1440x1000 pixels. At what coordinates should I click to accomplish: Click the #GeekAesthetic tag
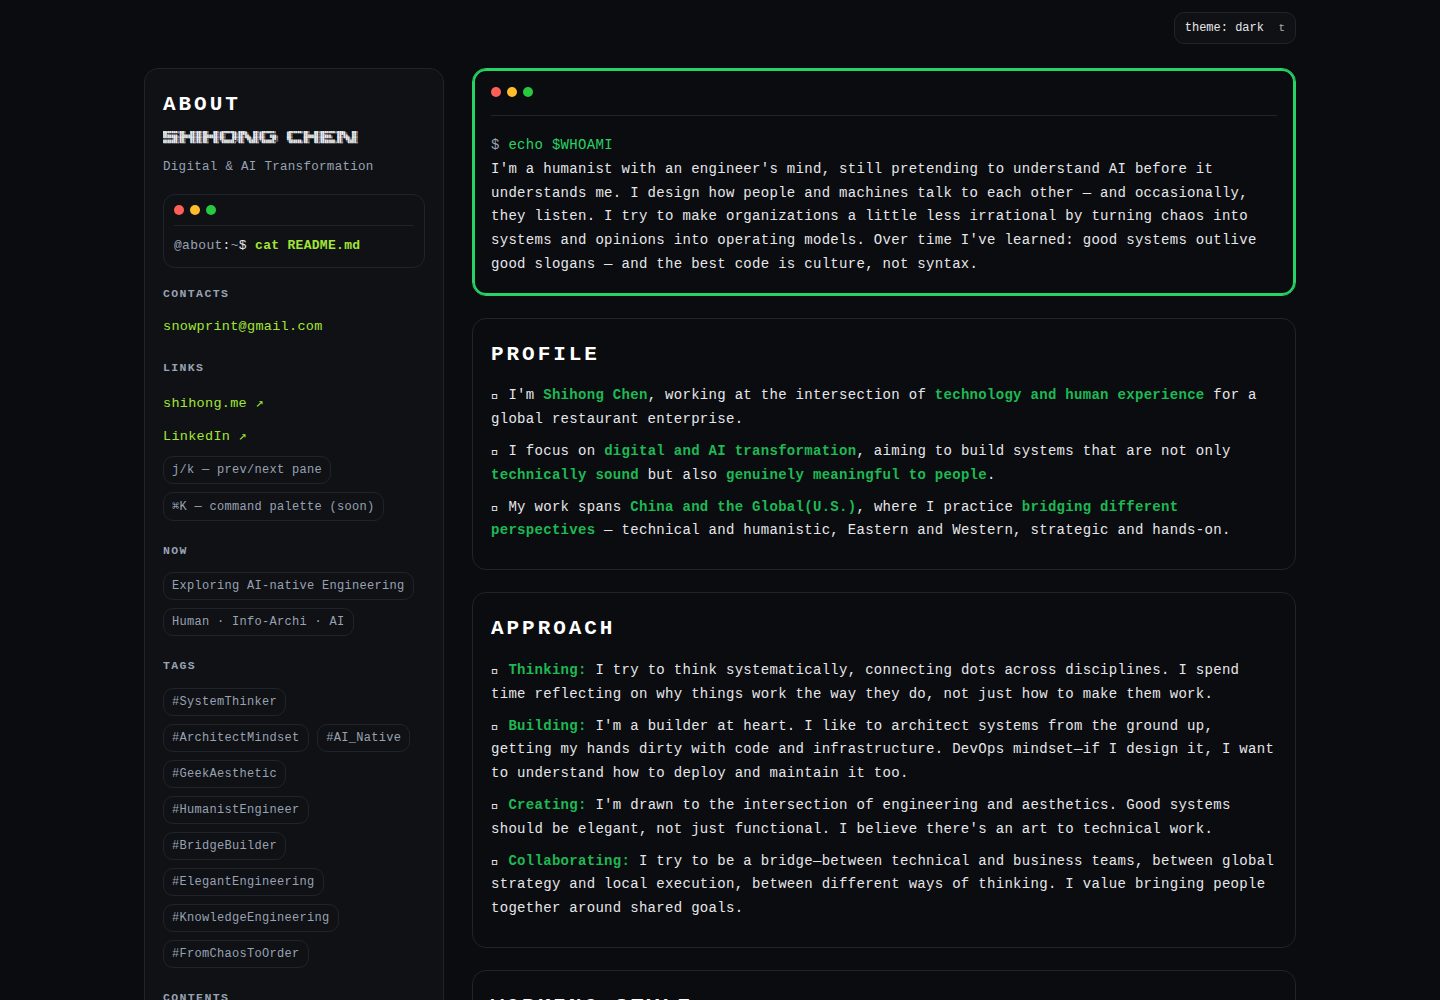click(x=224, y=773)
